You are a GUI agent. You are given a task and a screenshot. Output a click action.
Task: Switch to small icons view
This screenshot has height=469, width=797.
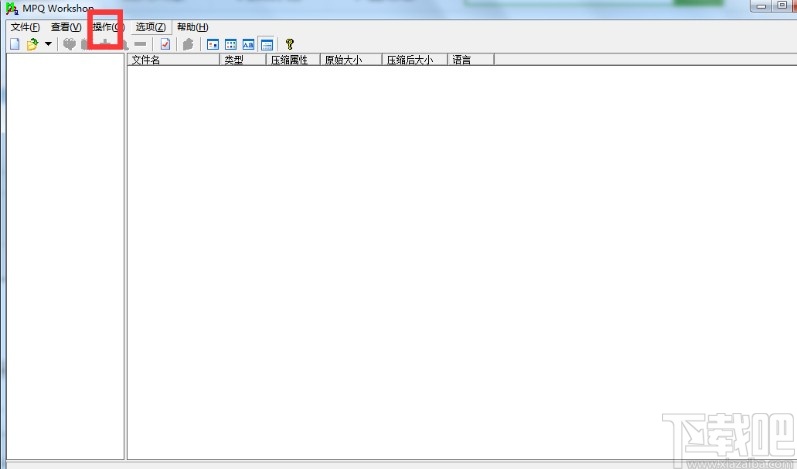tap(231, 45)
